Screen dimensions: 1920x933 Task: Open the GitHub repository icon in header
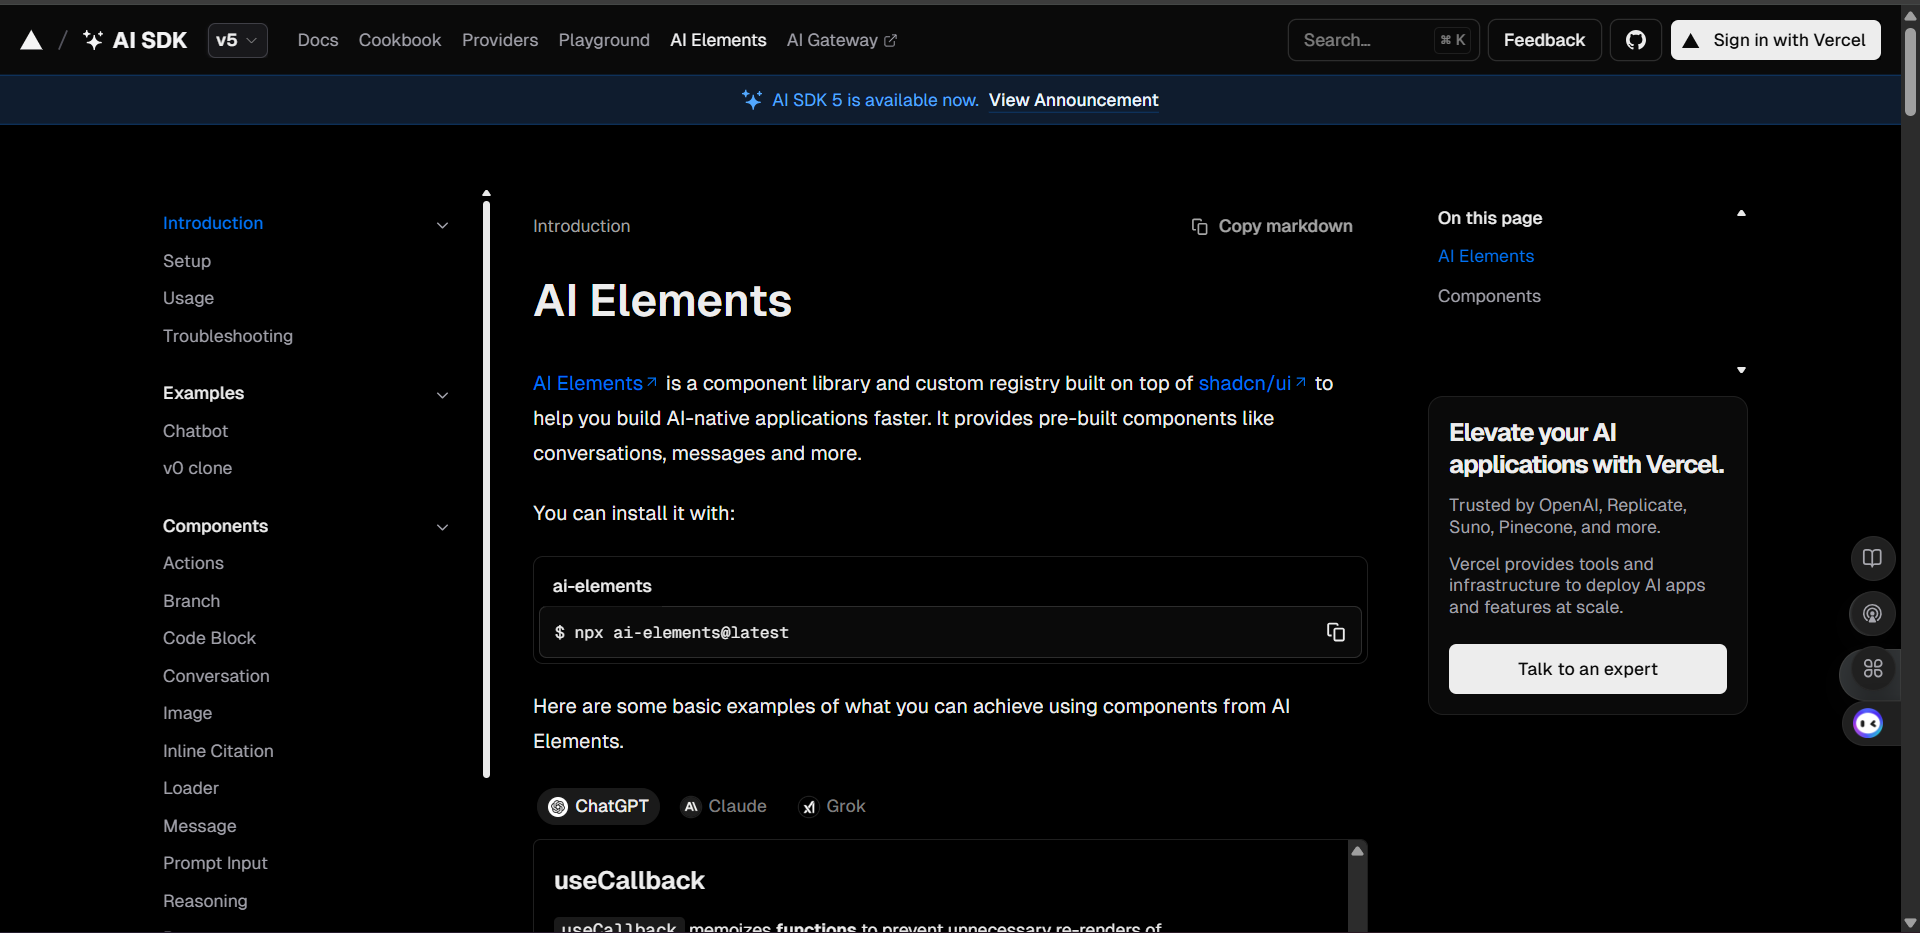point(1636,40)
